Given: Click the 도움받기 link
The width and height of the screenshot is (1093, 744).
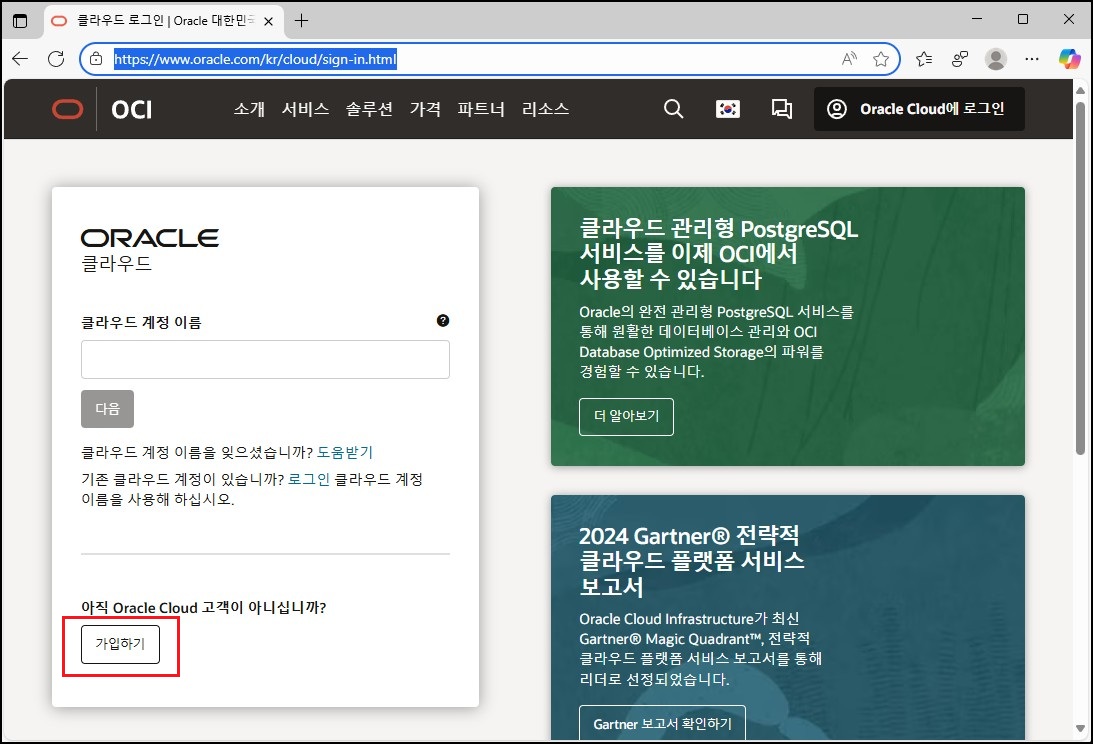Looking at the screenshot, I should (x=345, y=453).
